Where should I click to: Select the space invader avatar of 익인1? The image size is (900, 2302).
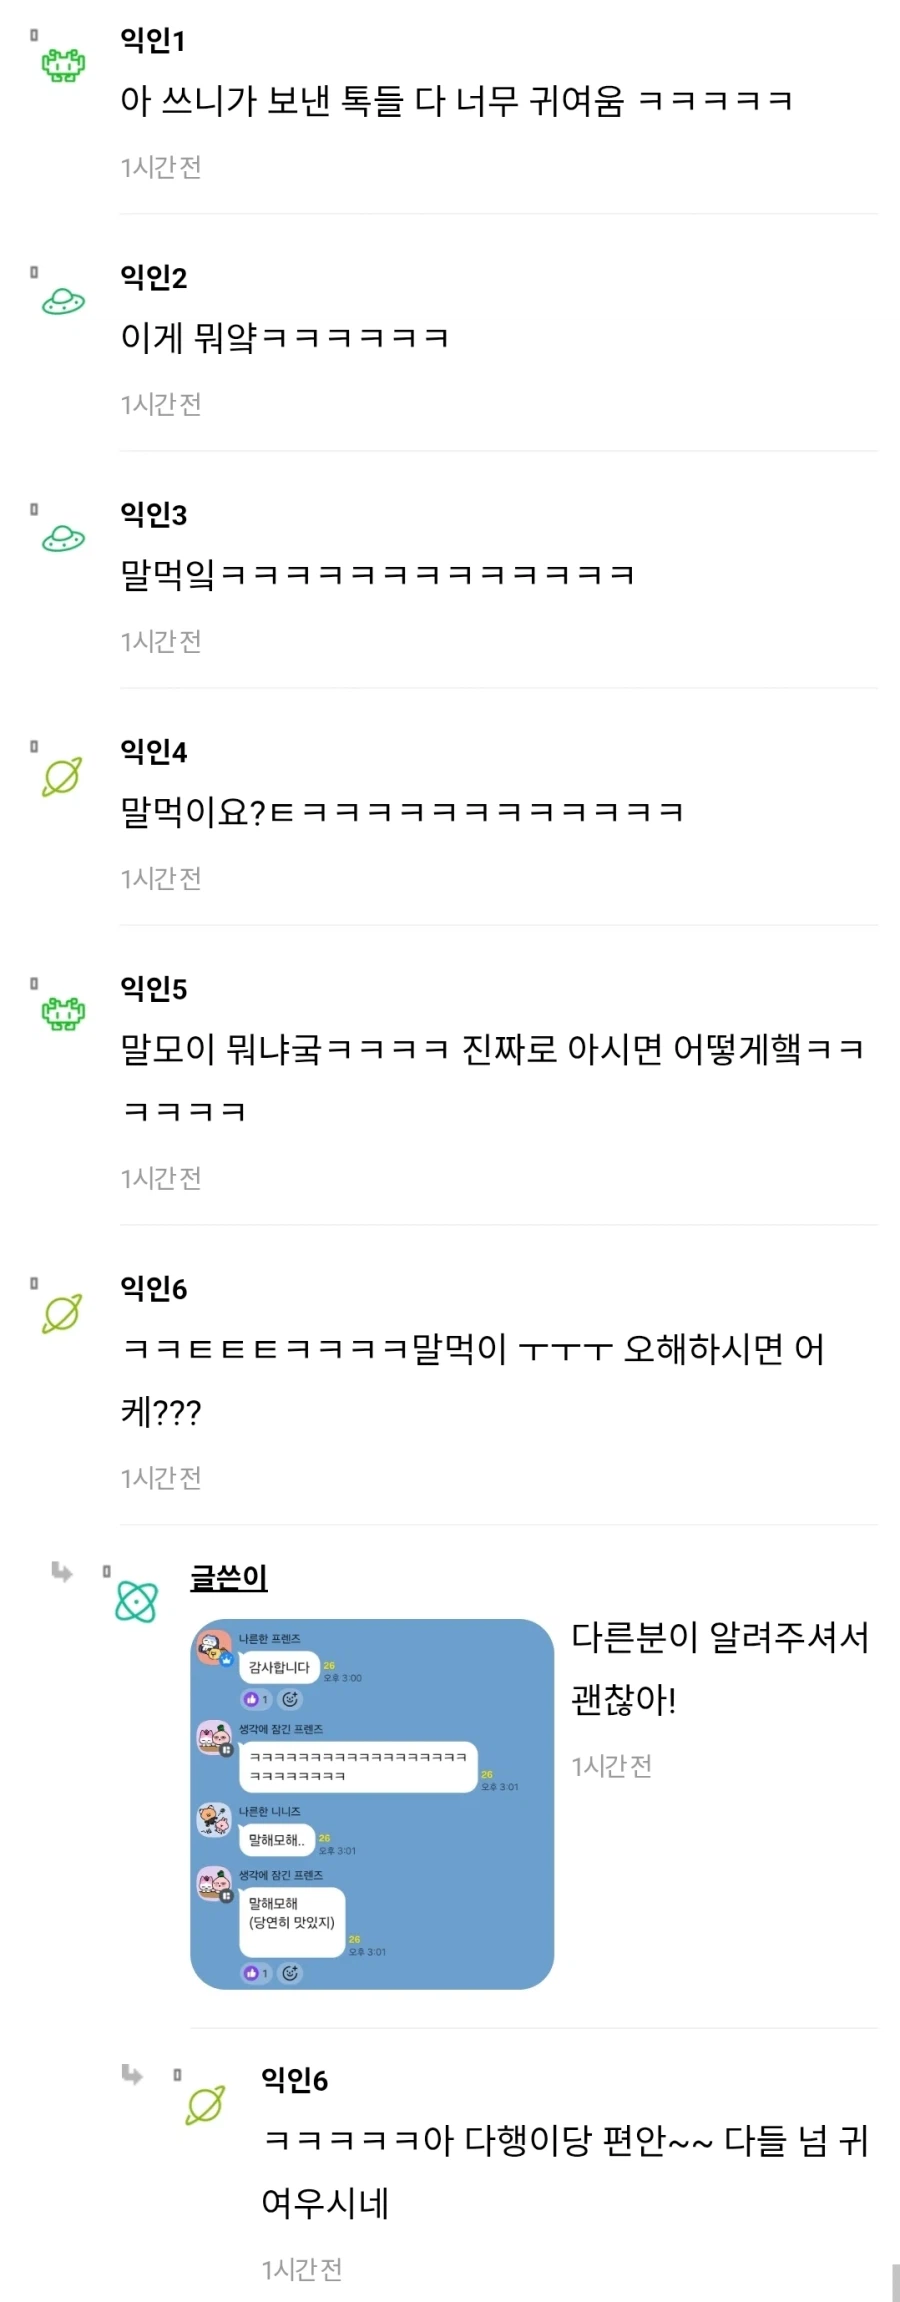62,65
